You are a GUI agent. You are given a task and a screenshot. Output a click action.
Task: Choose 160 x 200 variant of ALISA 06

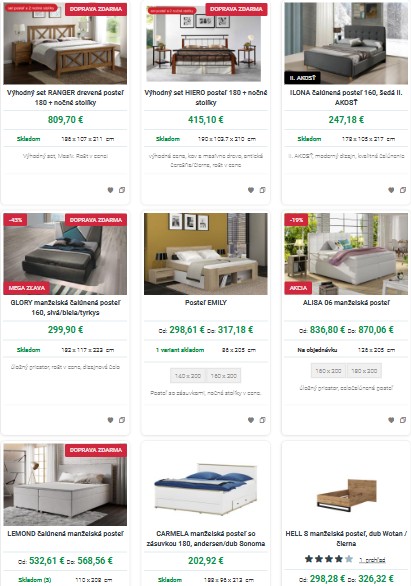click(x=328, y=371)
